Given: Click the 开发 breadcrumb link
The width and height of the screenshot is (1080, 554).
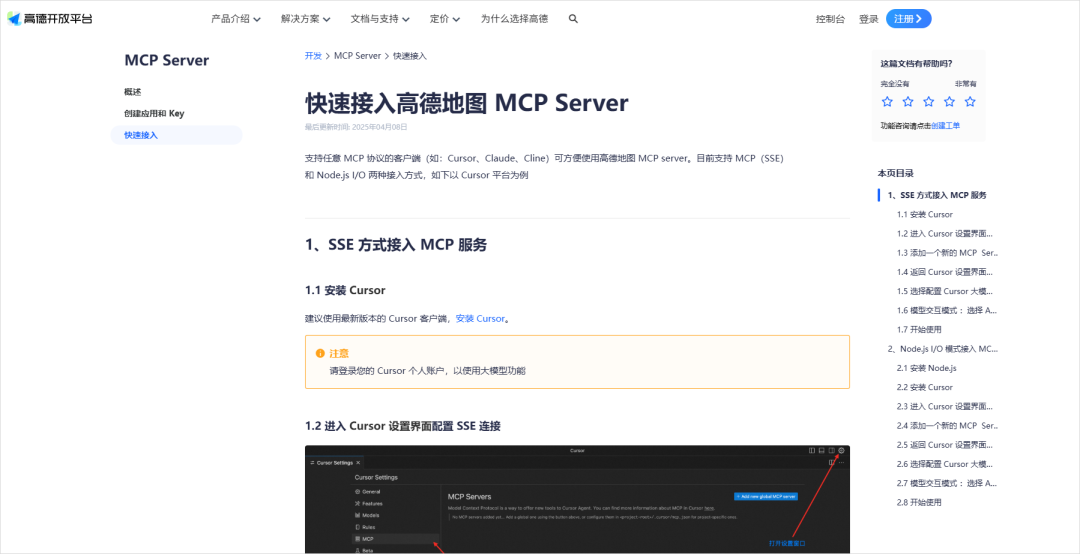Looking at the screenshot, I should [313, 56].
